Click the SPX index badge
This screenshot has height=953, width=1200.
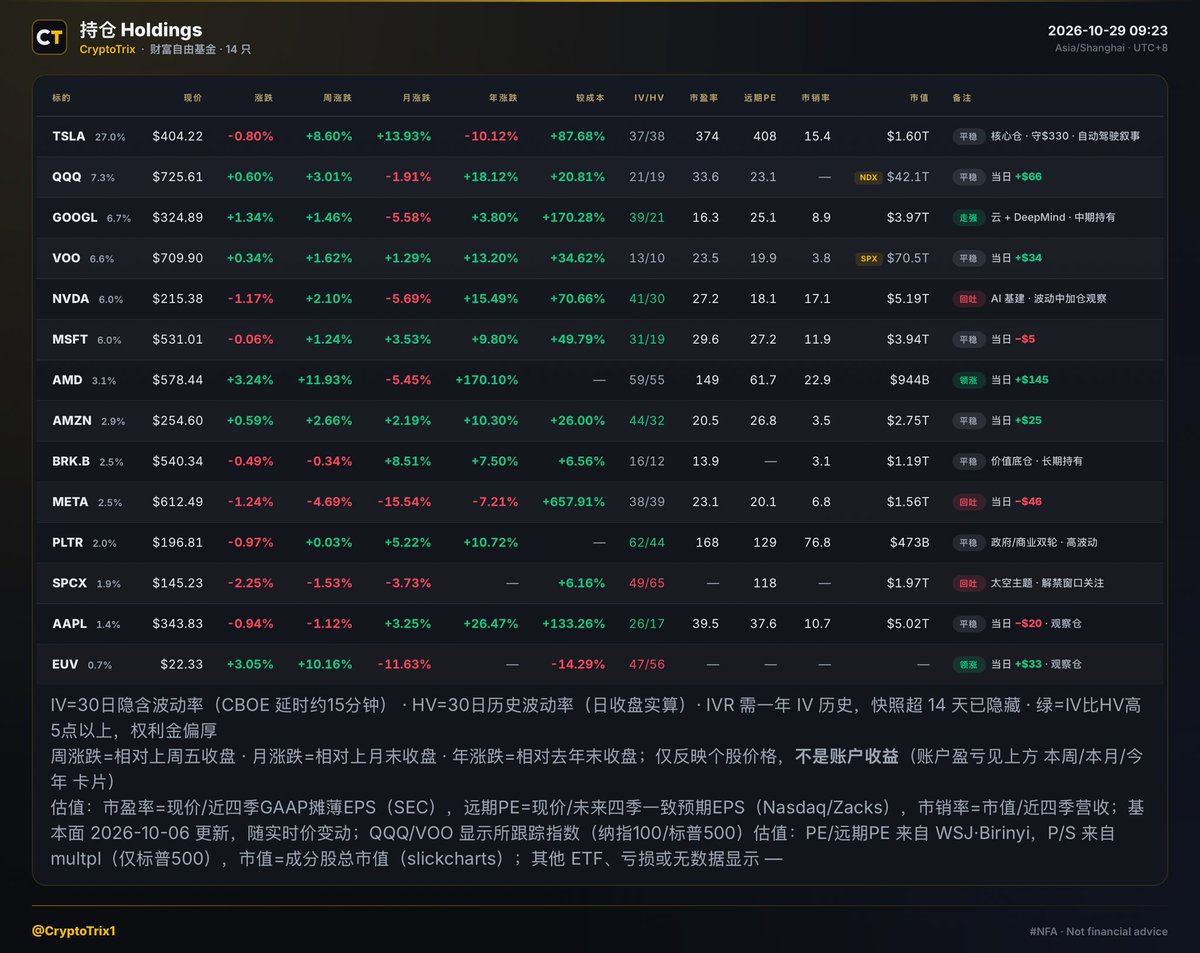pos(868,258)
